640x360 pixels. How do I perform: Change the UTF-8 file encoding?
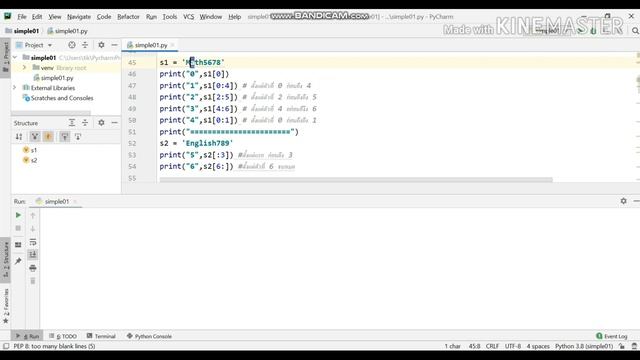click(513, 346)
